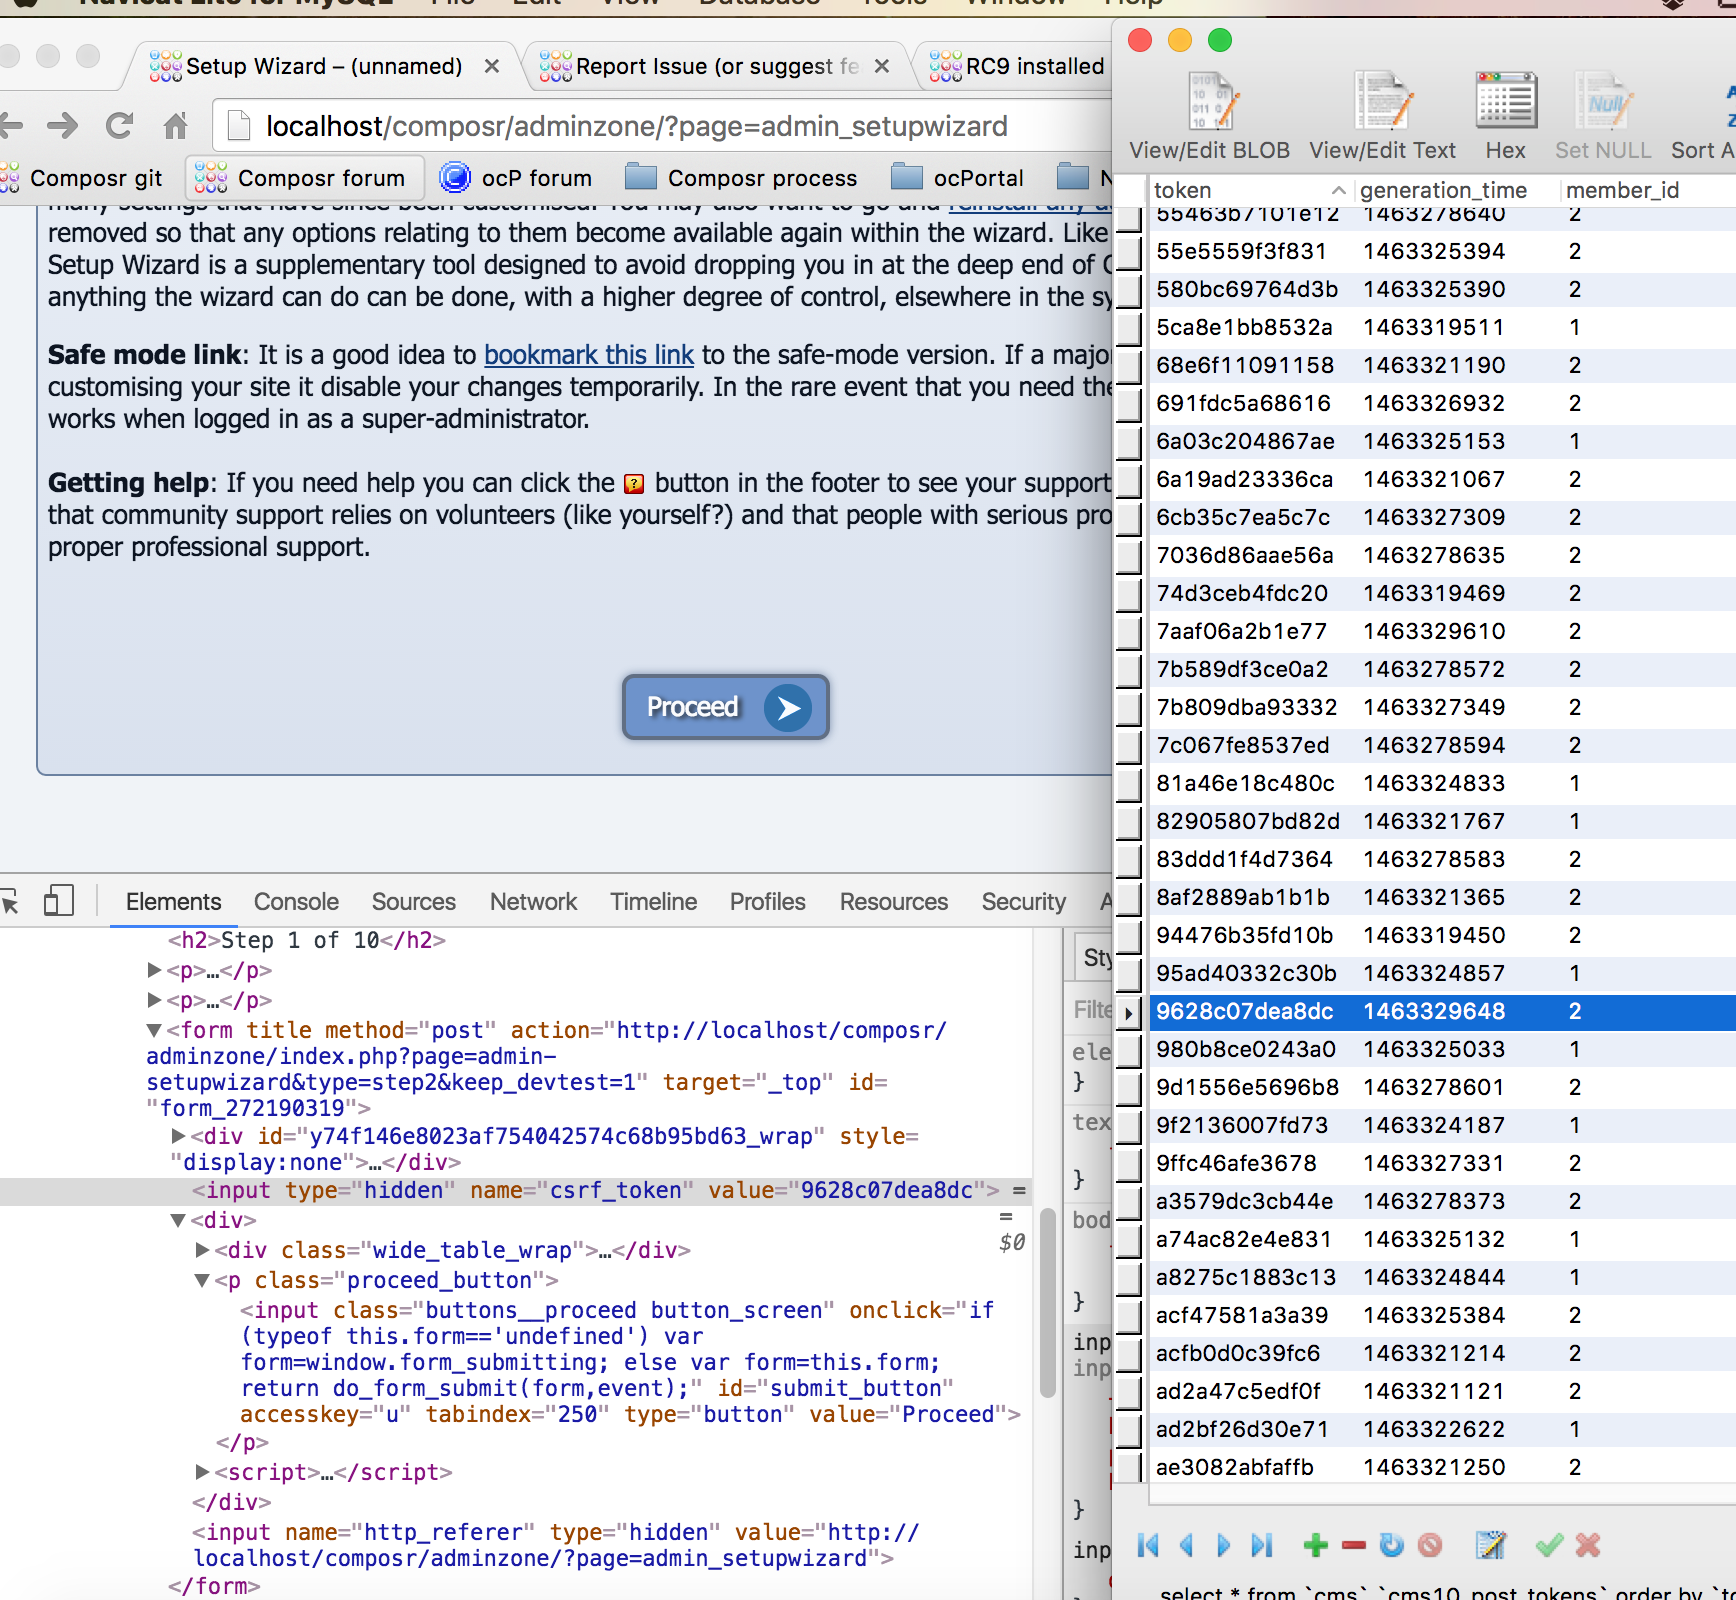Sort by the token column header
1736x1600 pixels.
click(x=1249, y=190)
